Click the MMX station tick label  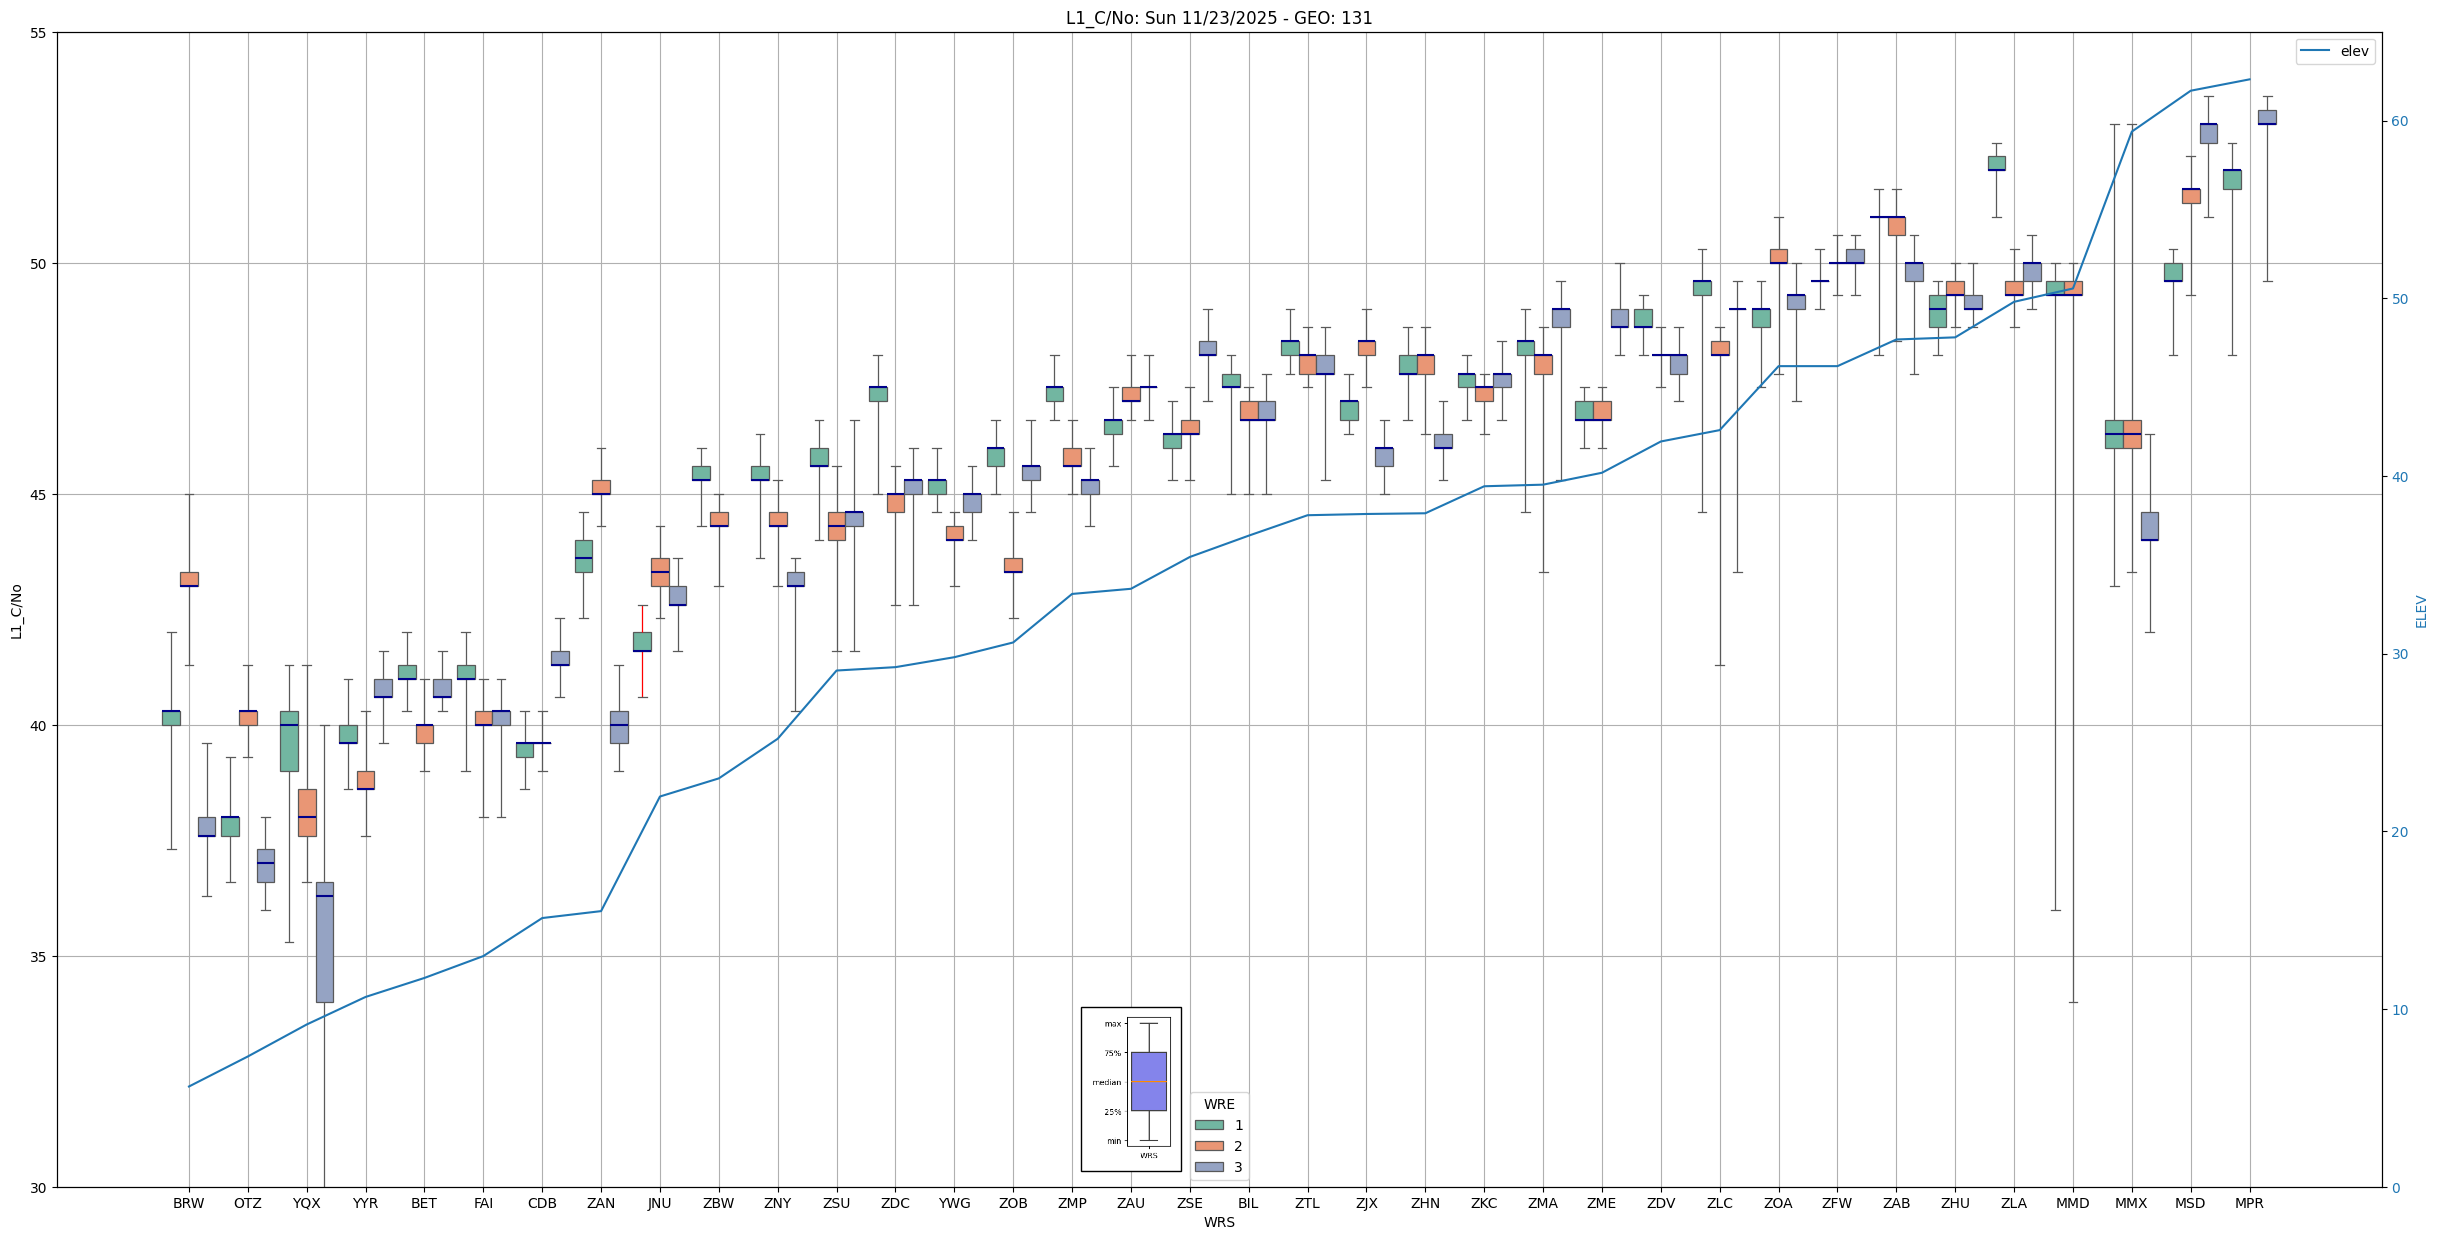pyautogui.click(x=2131, y=1203)
